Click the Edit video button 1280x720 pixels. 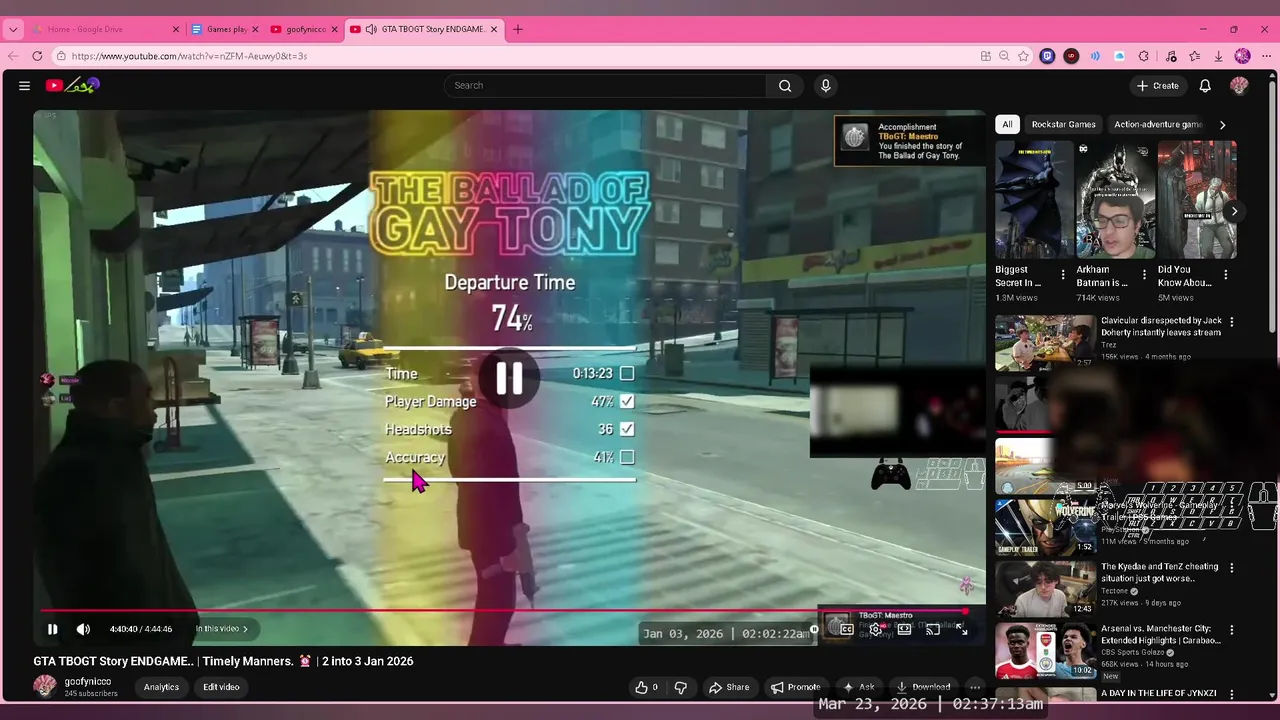pos(221,687)
